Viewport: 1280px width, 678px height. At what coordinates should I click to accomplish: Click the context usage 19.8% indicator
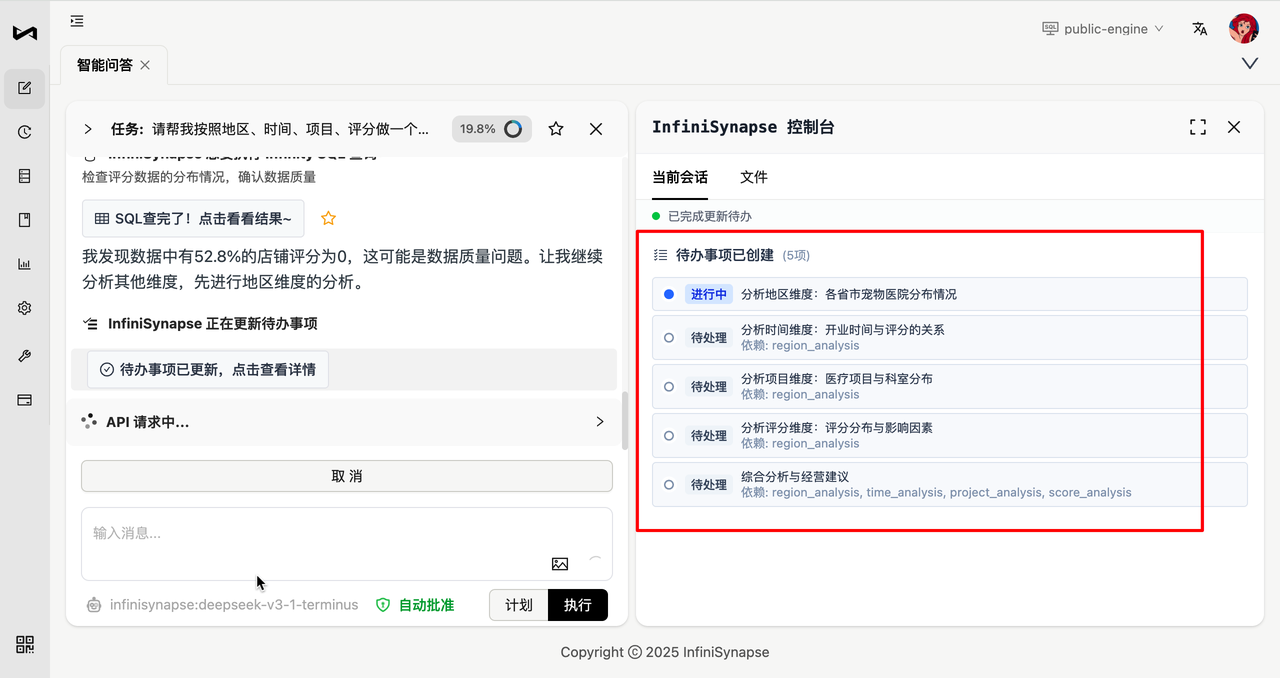pos(491,129)
